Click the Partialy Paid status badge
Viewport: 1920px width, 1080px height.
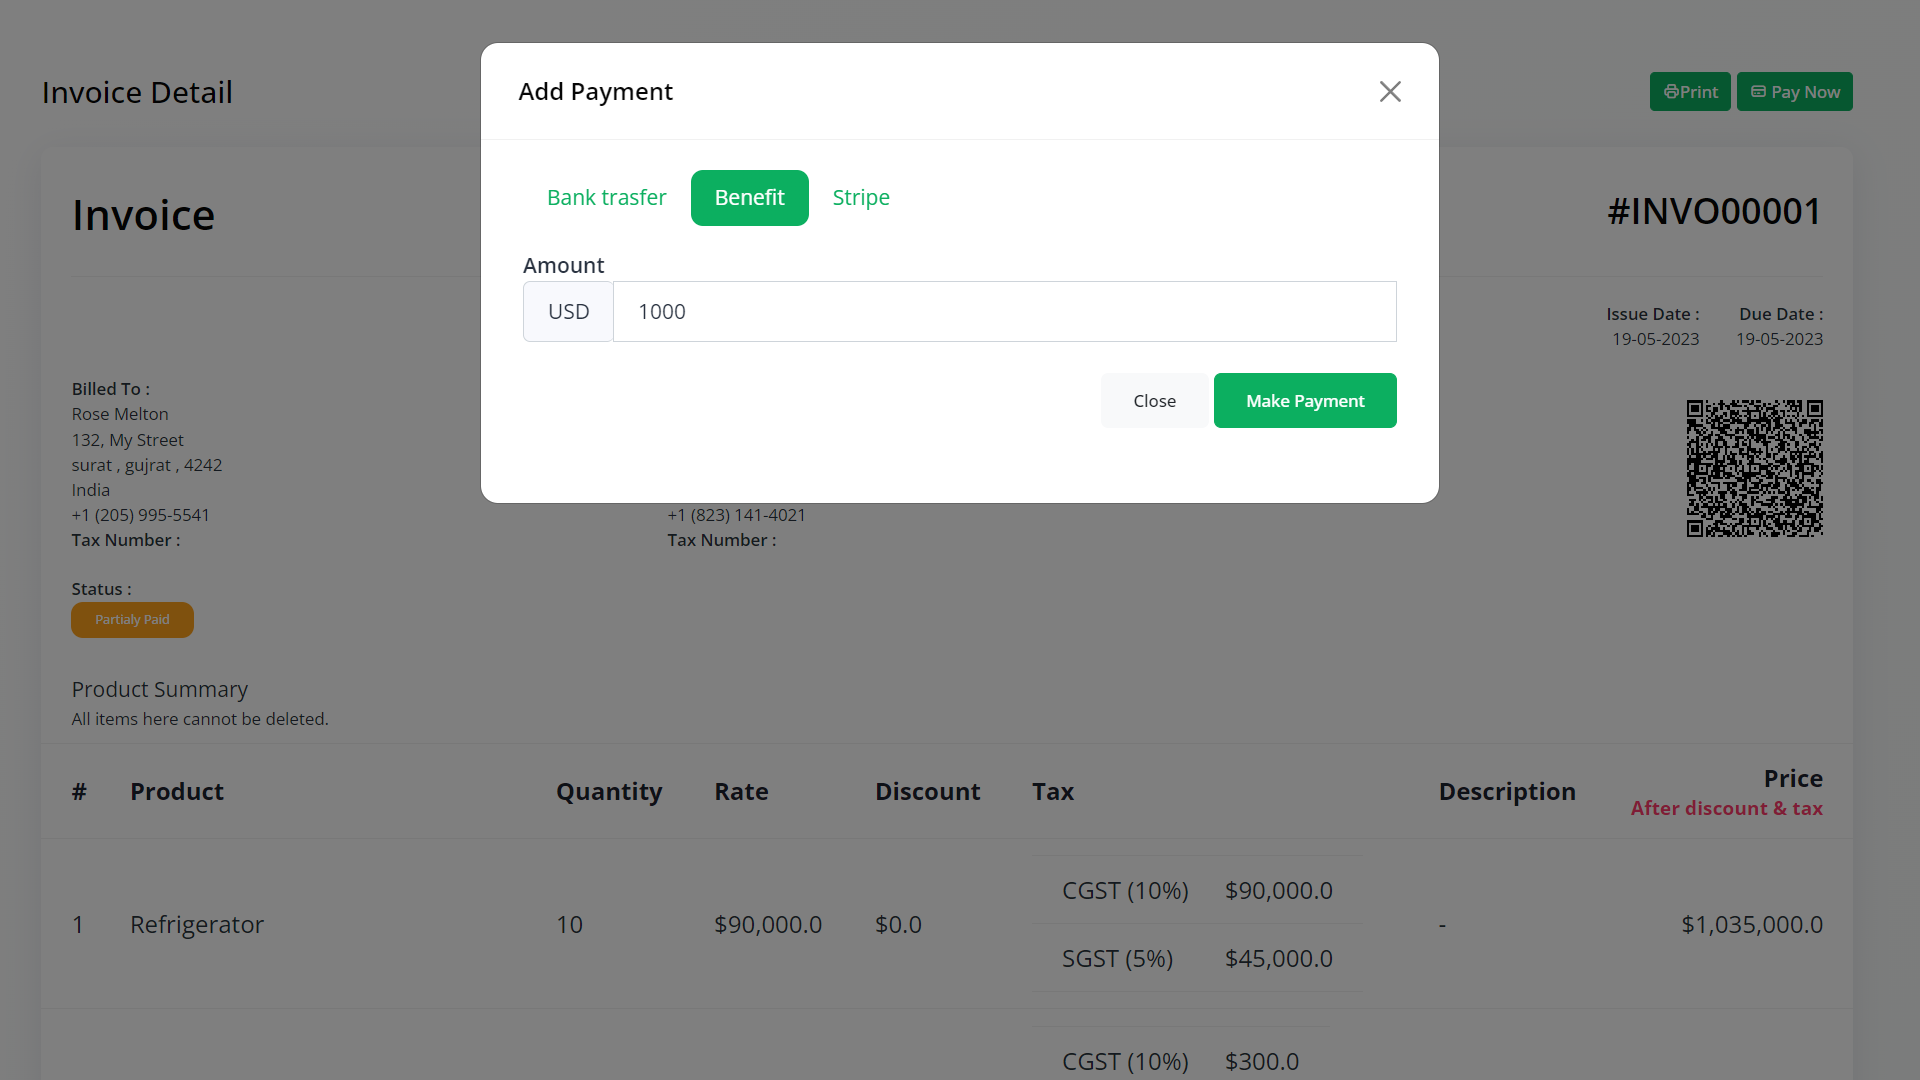(132, 620)
